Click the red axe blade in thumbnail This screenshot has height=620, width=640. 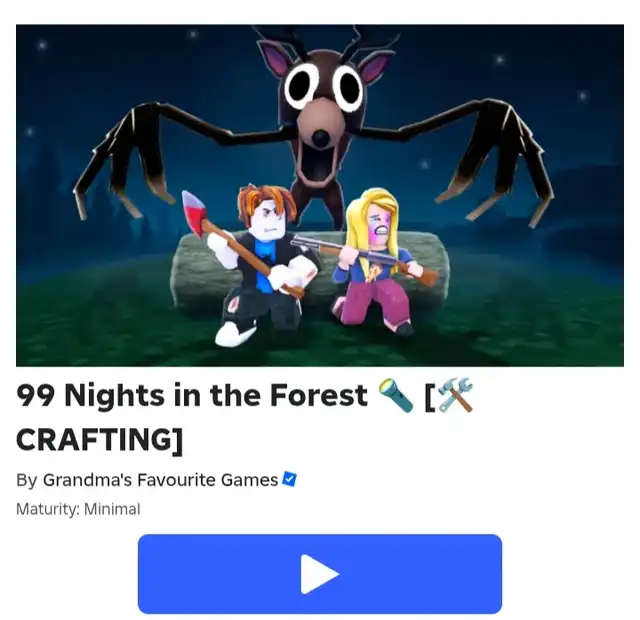pyautogui.click(x=194, y=212)
